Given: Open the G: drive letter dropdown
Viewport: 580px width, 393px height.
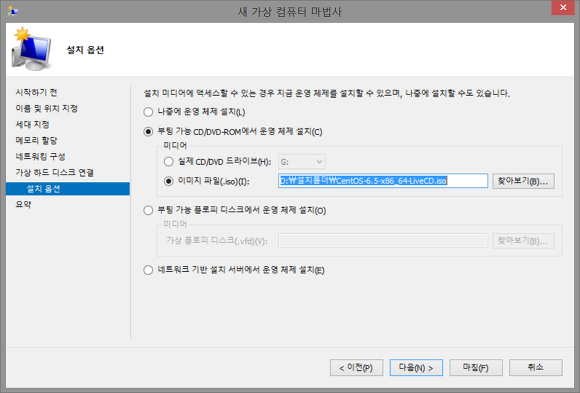Looking at the screenshot, I should [x=302, y=162].
